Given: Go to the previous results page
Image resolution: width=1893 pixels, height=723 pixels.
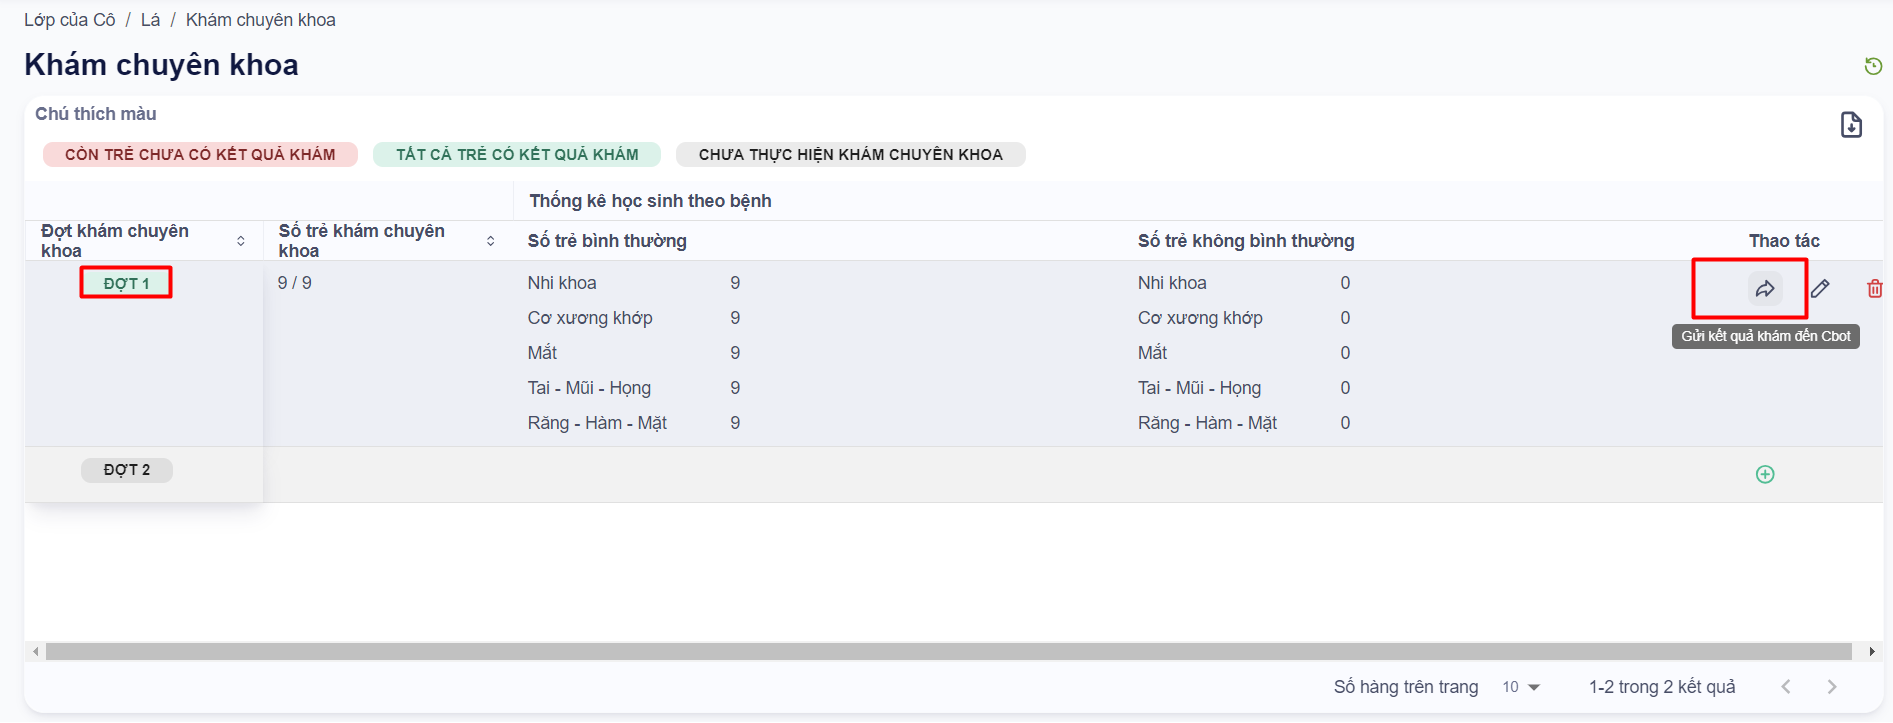Looking at the screenshot, I should pos(1786,687).
